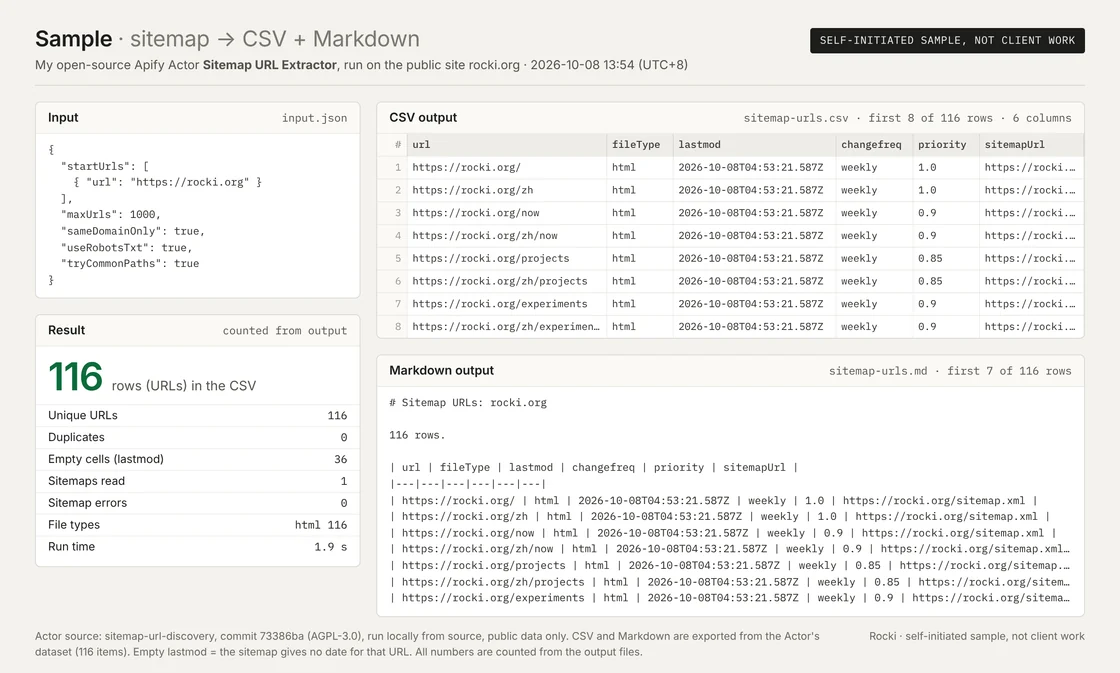1120x673 pixels.
Task: Click the 'Rocki · self-initiated sample, not client work' footer
Action: [976, 636]
